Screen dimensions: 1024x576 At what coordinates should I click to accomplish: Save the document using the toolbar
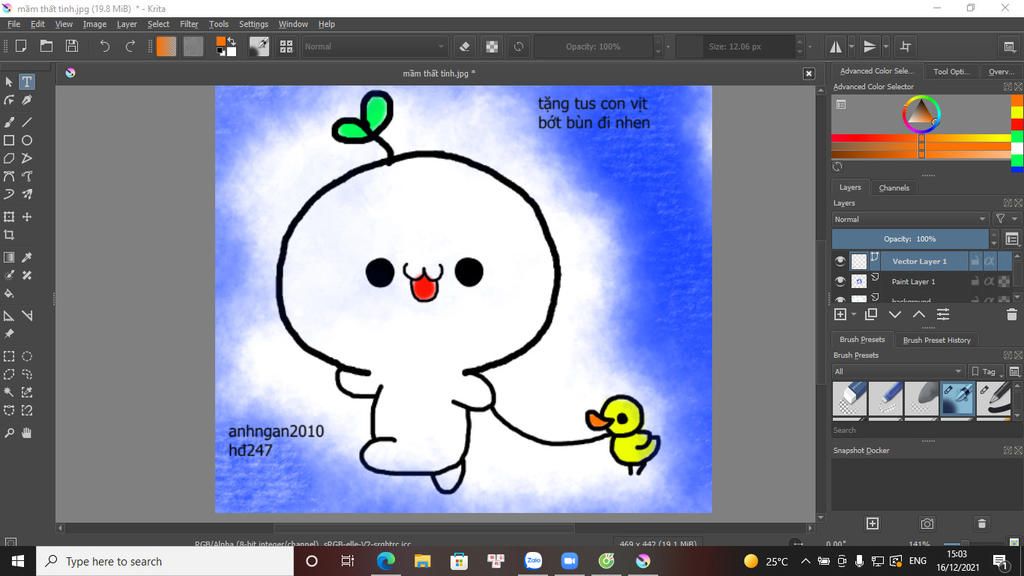[x=72, y=46]
